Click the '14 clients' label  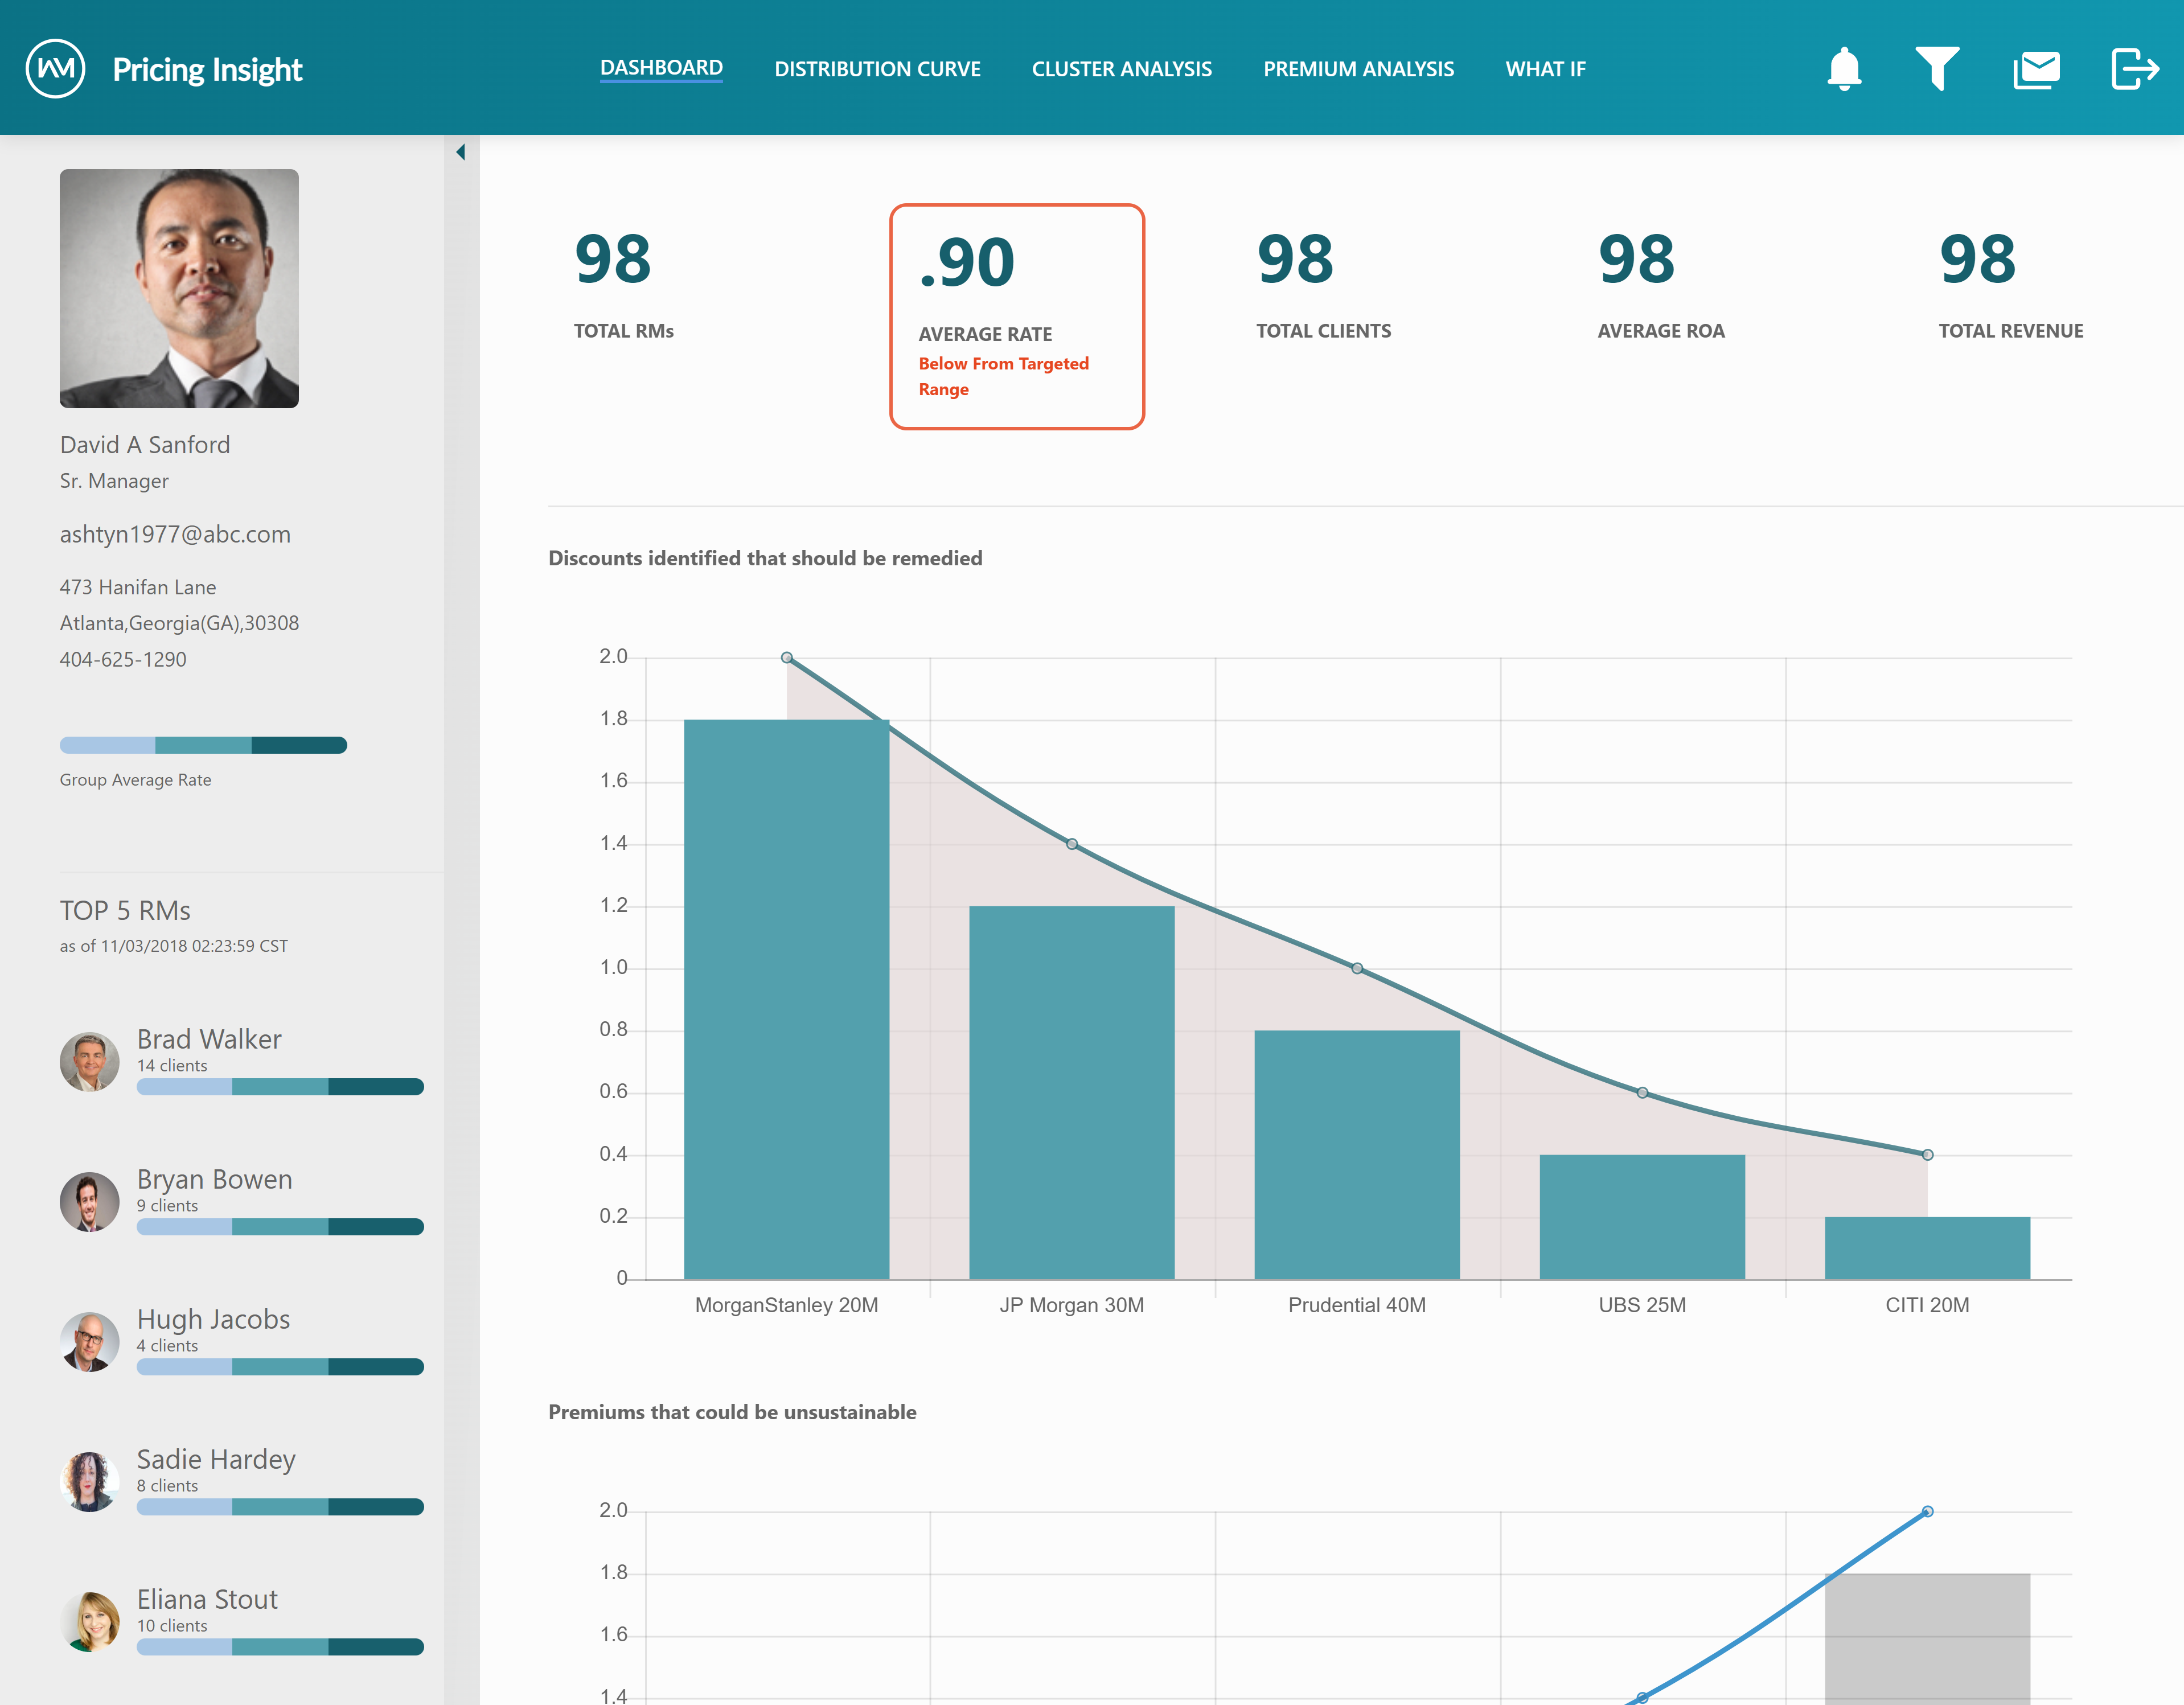pos(172,1066)
